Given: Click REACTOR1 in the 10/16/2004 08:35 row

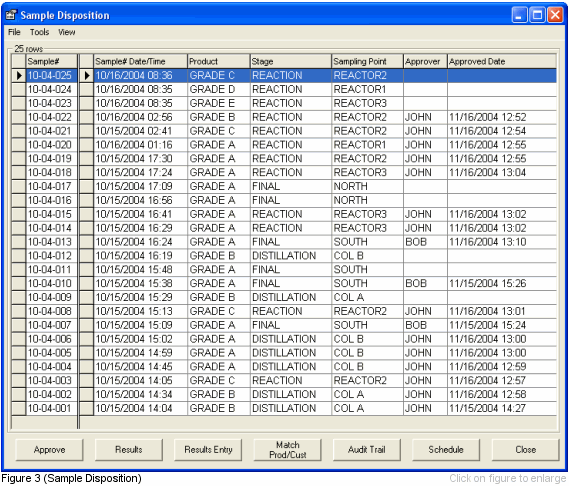Looking at the screenshot, I should click(367, 89).
